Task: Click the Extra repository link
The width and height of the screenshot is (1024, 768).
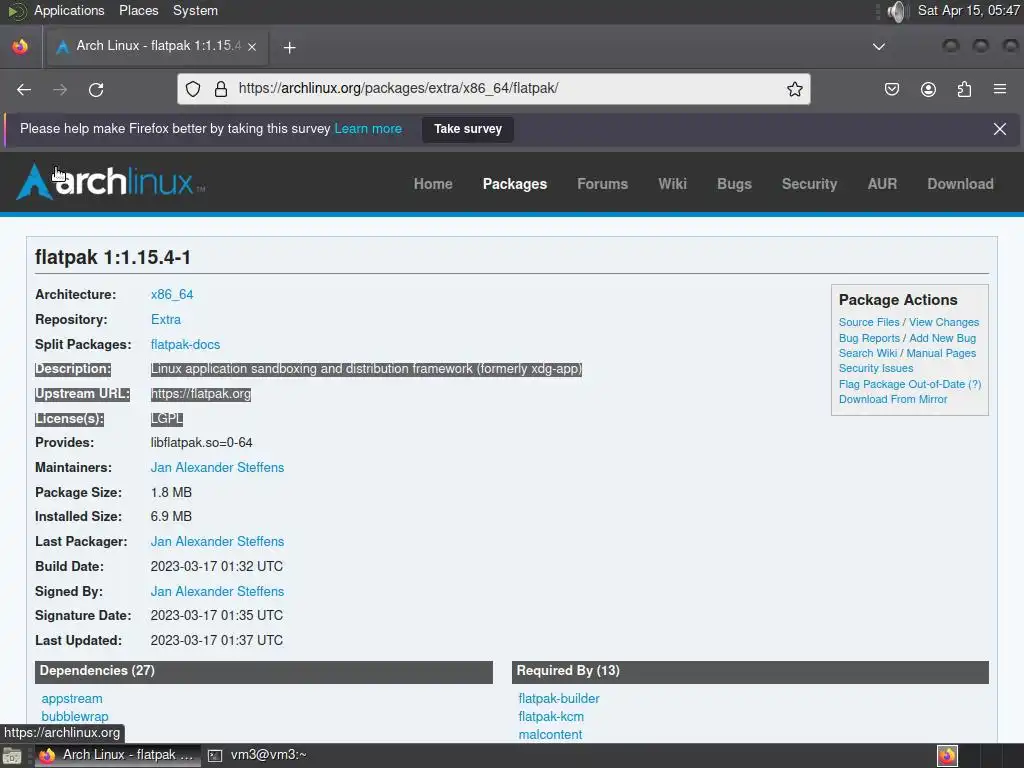Action: [x=166, y=319]
